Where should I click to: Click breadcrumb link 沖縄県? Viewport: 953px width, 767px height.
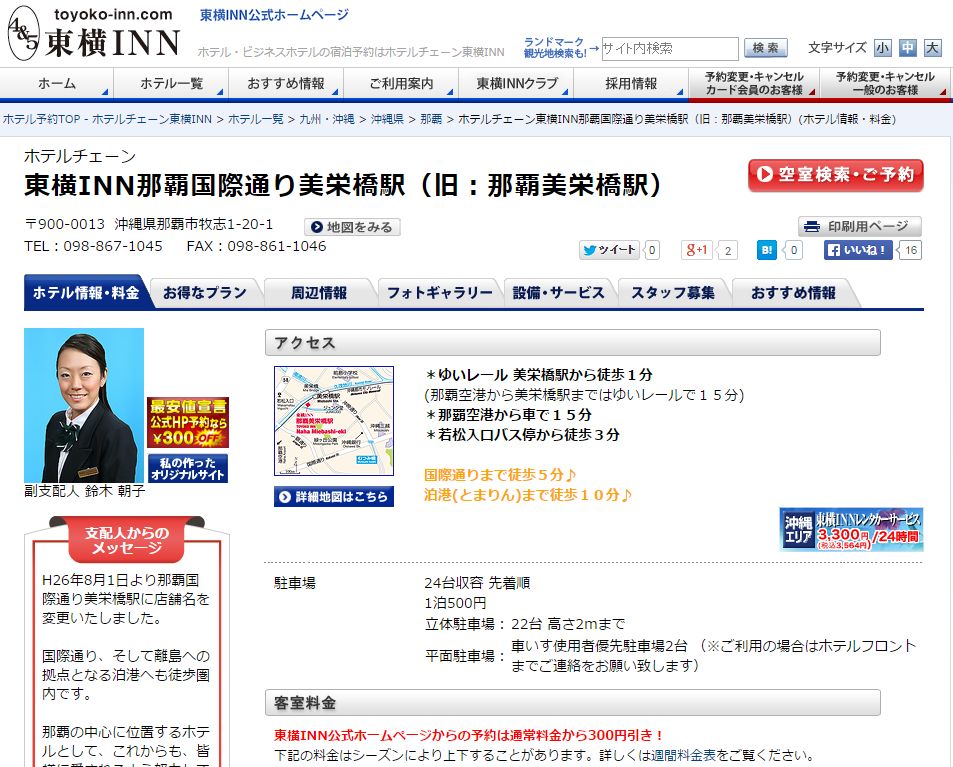[x=387, y=119]
